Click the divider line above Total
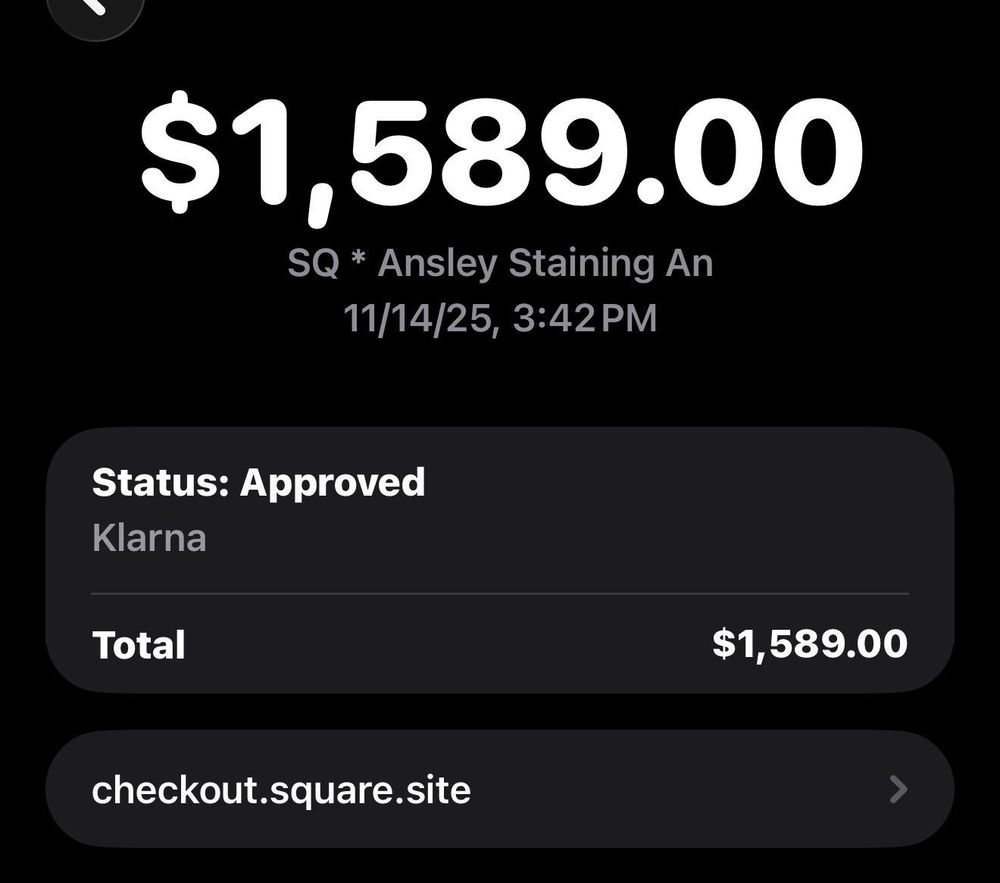1000x883 pixels. (500, 593)
